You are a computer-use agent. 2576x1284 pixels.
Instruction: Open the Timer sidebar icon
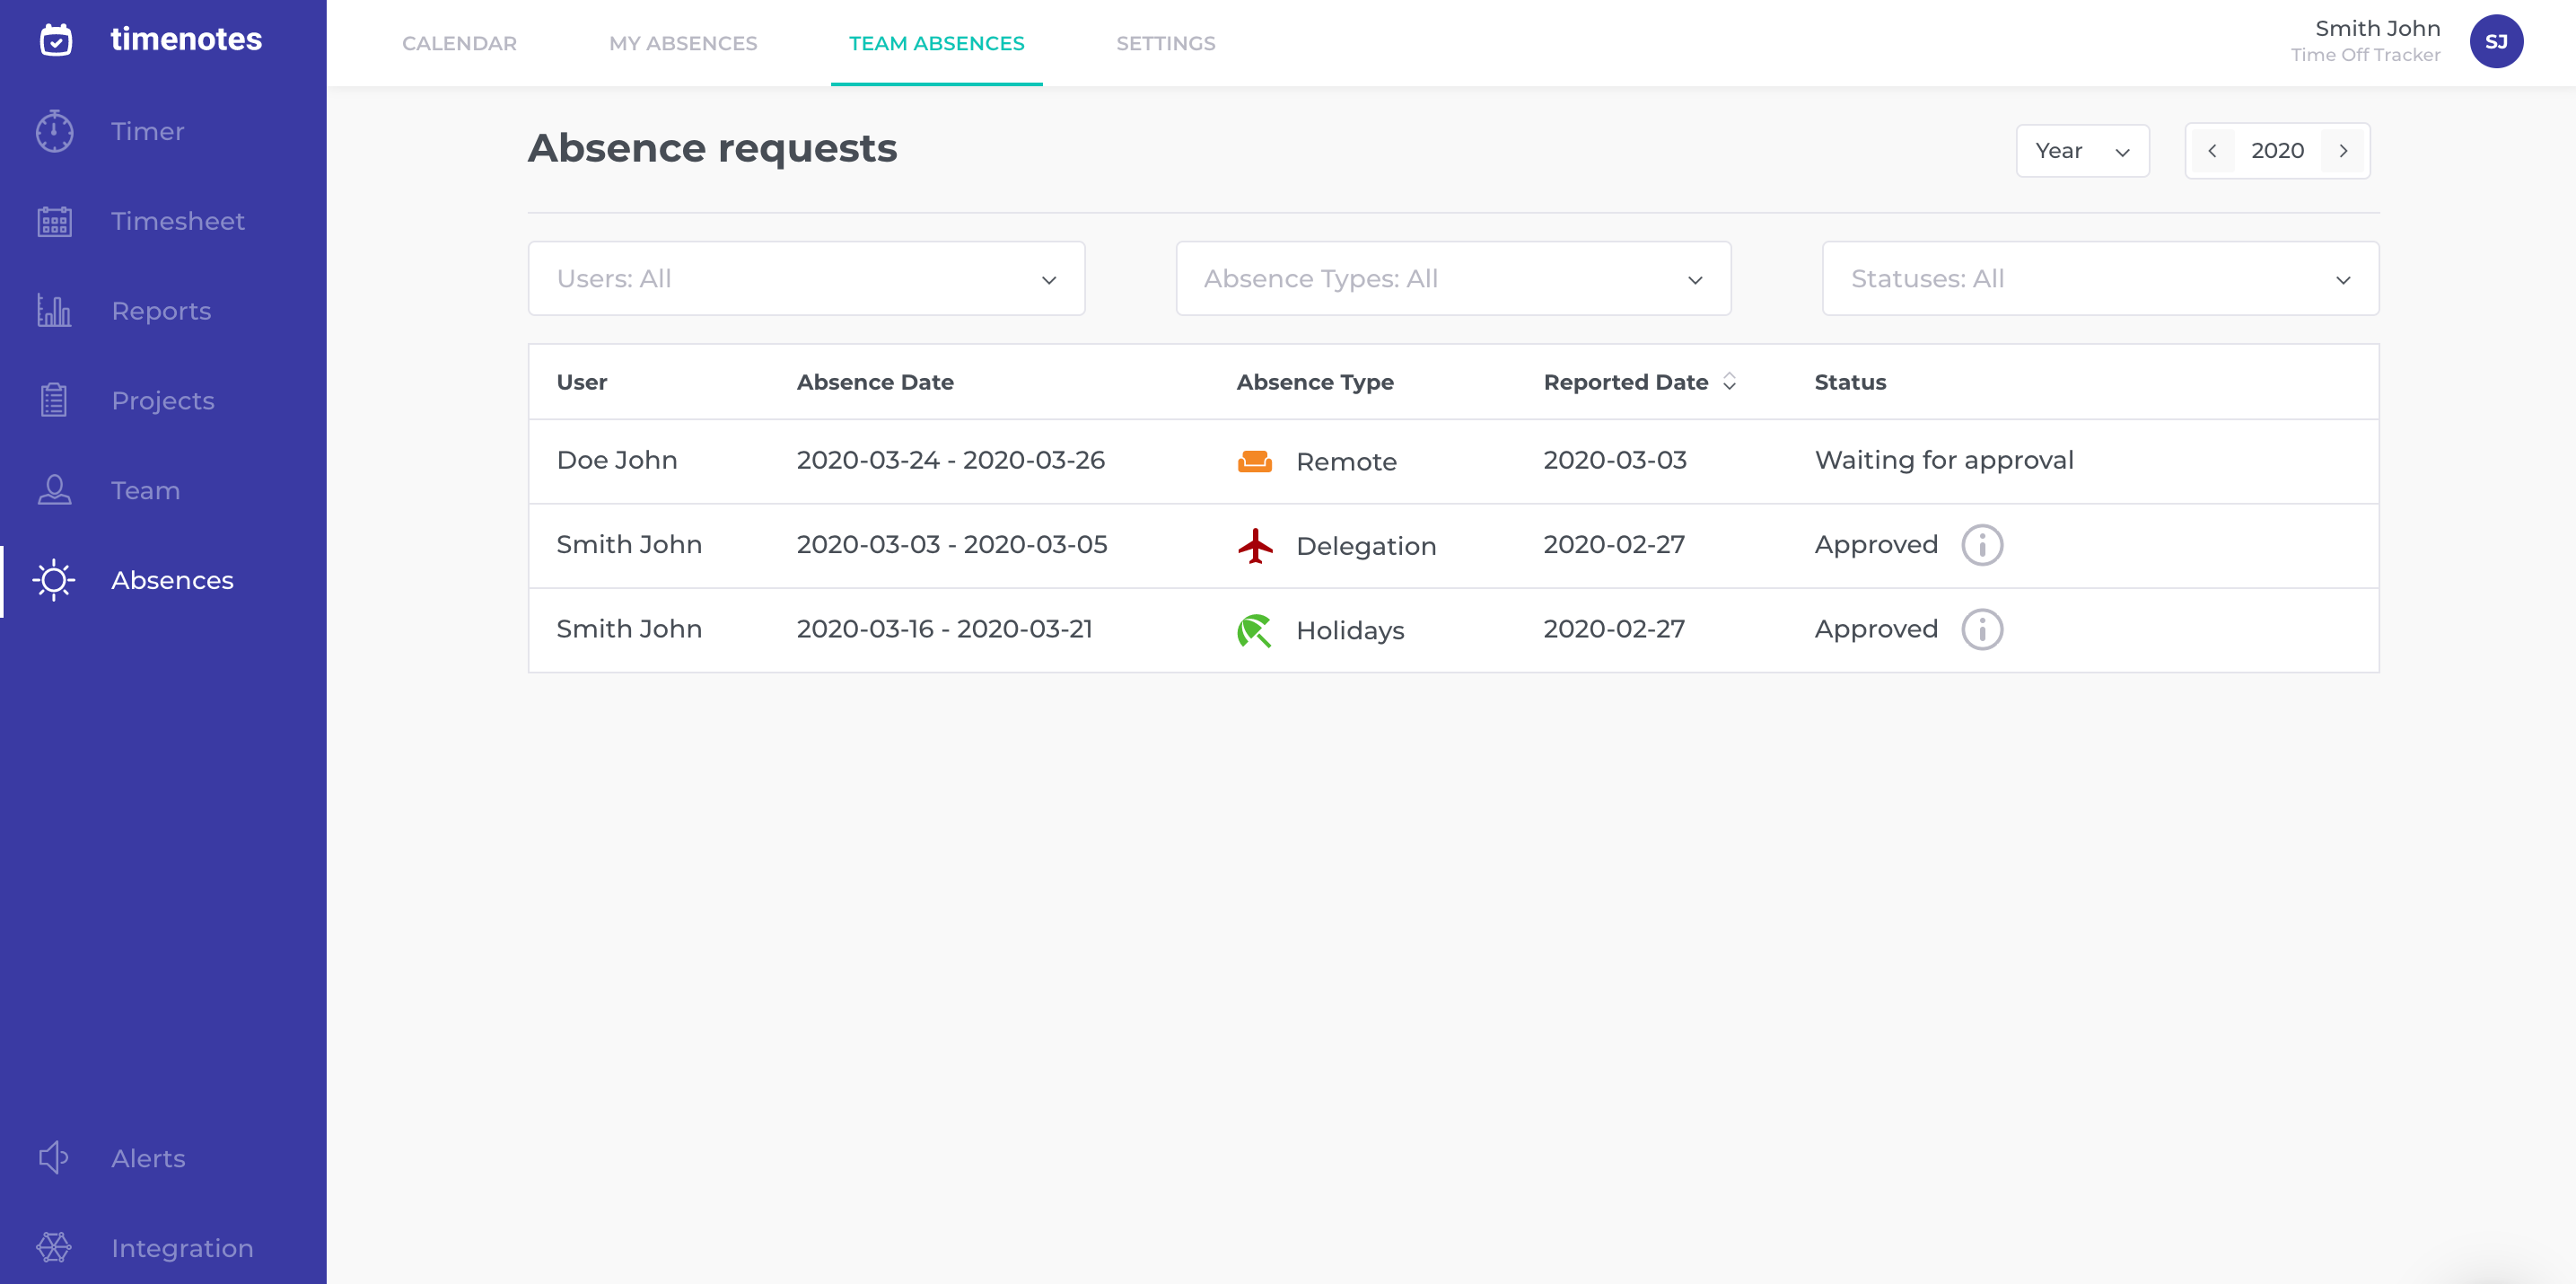pos(54,131)
